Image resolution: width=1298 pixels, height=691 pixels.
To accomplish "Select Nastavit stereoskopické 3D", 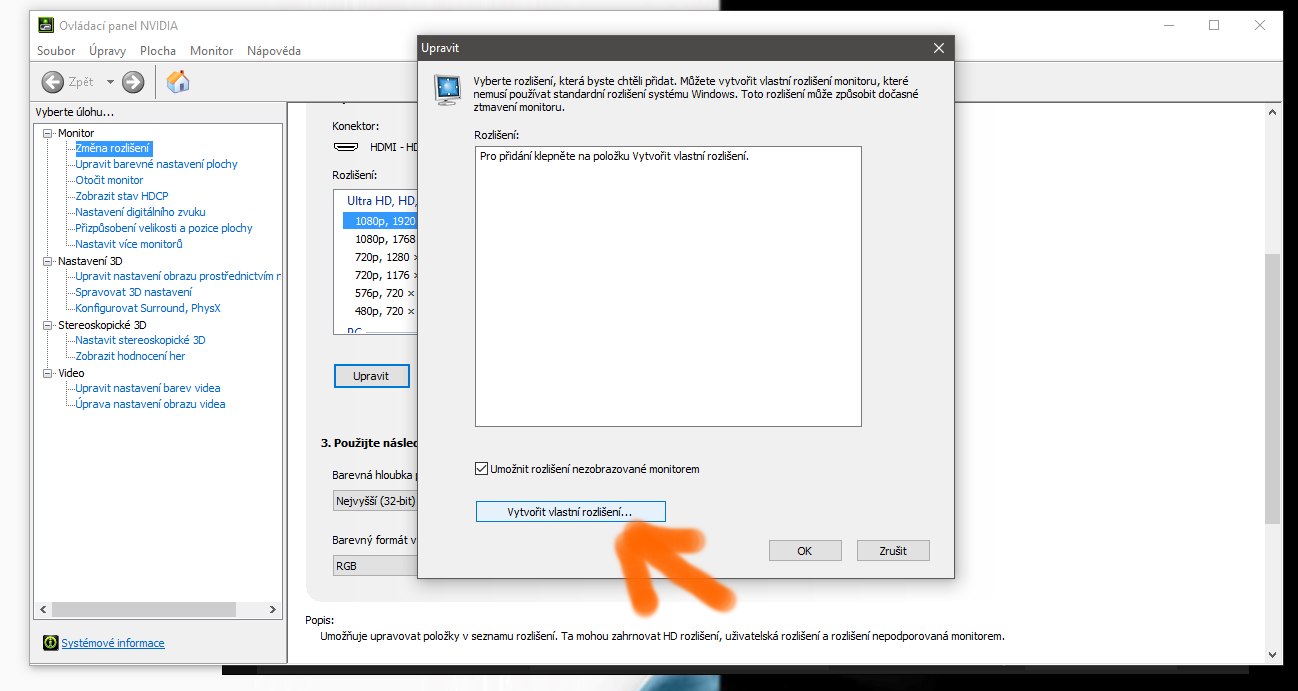I will (140, 340).
